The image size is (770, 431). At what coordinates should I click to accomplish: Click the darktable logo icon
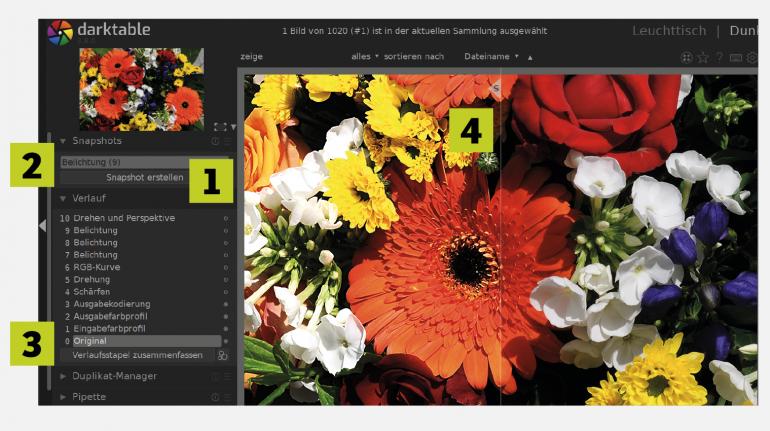pos(60,33)
